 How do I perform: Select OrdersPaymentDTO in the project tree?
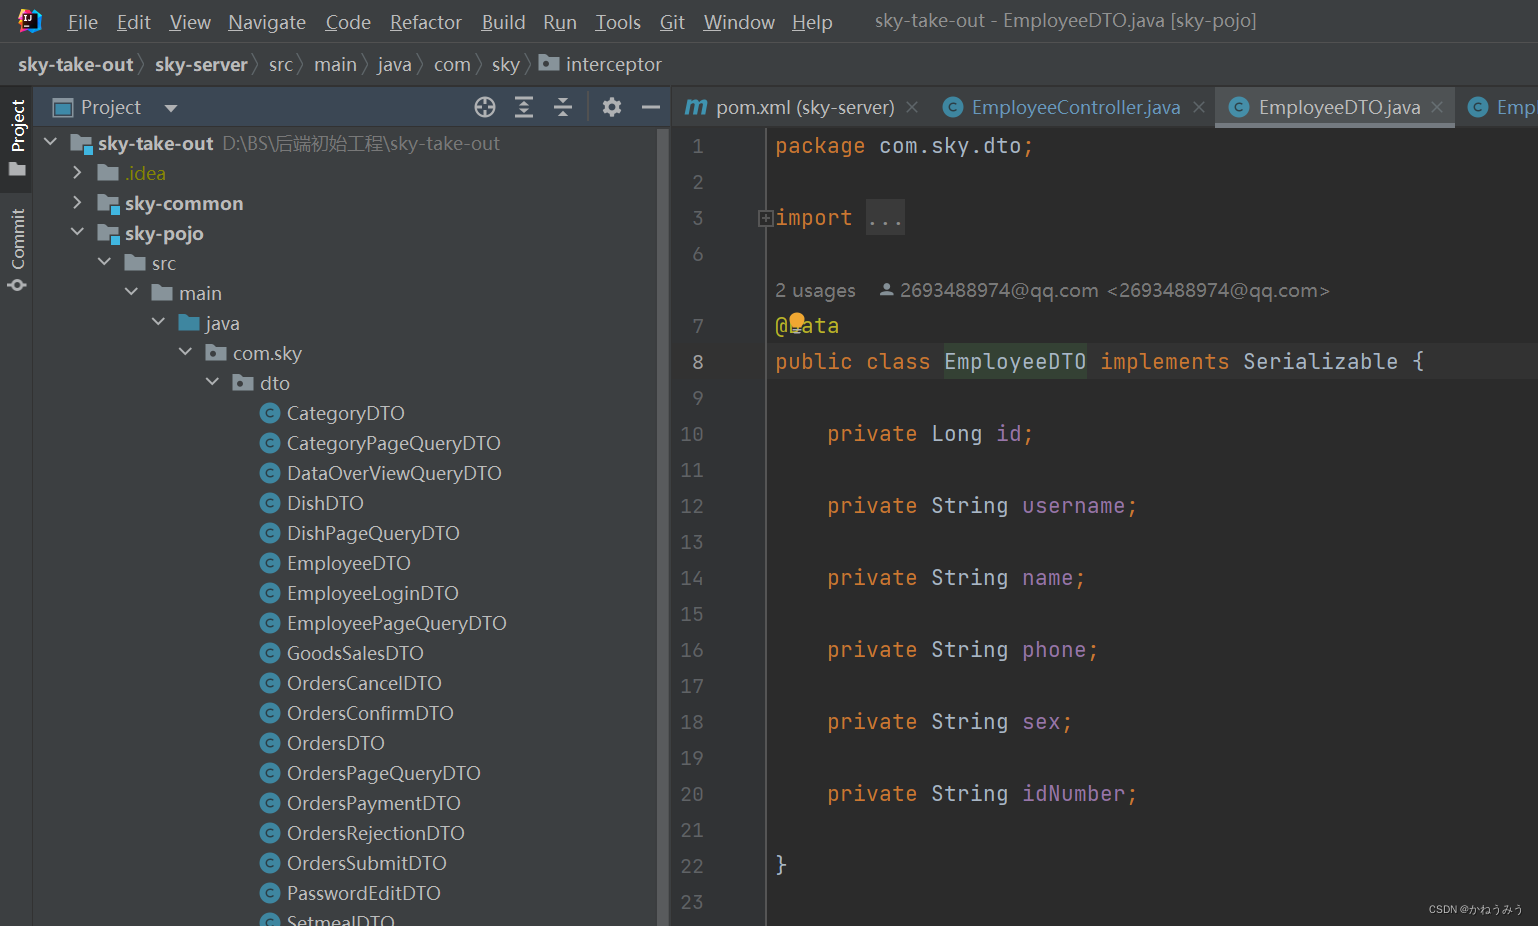point(374,802)
